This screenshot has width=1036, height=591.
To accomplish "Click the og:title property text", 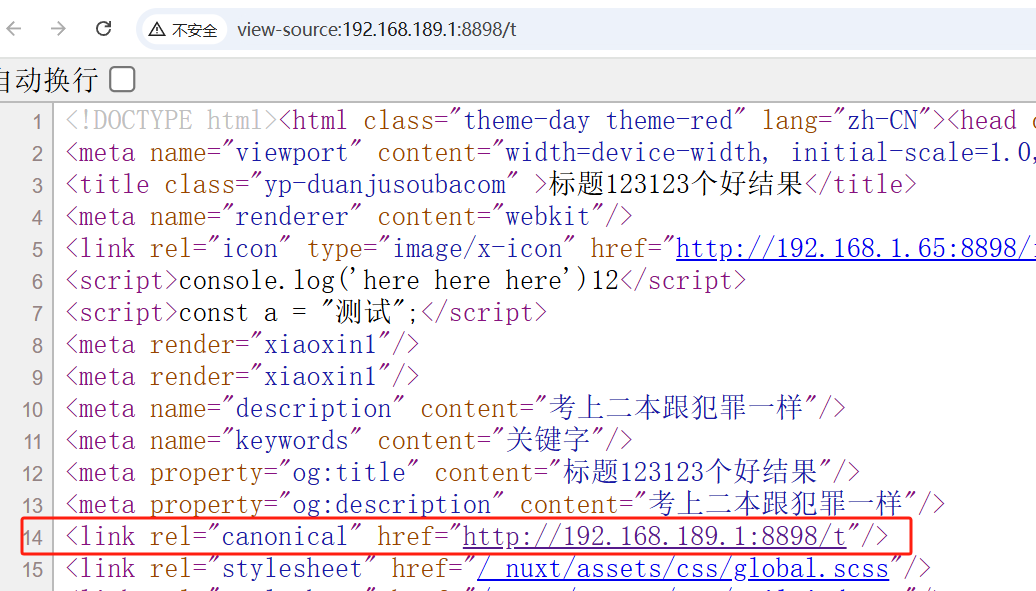I will click(349, 473).
